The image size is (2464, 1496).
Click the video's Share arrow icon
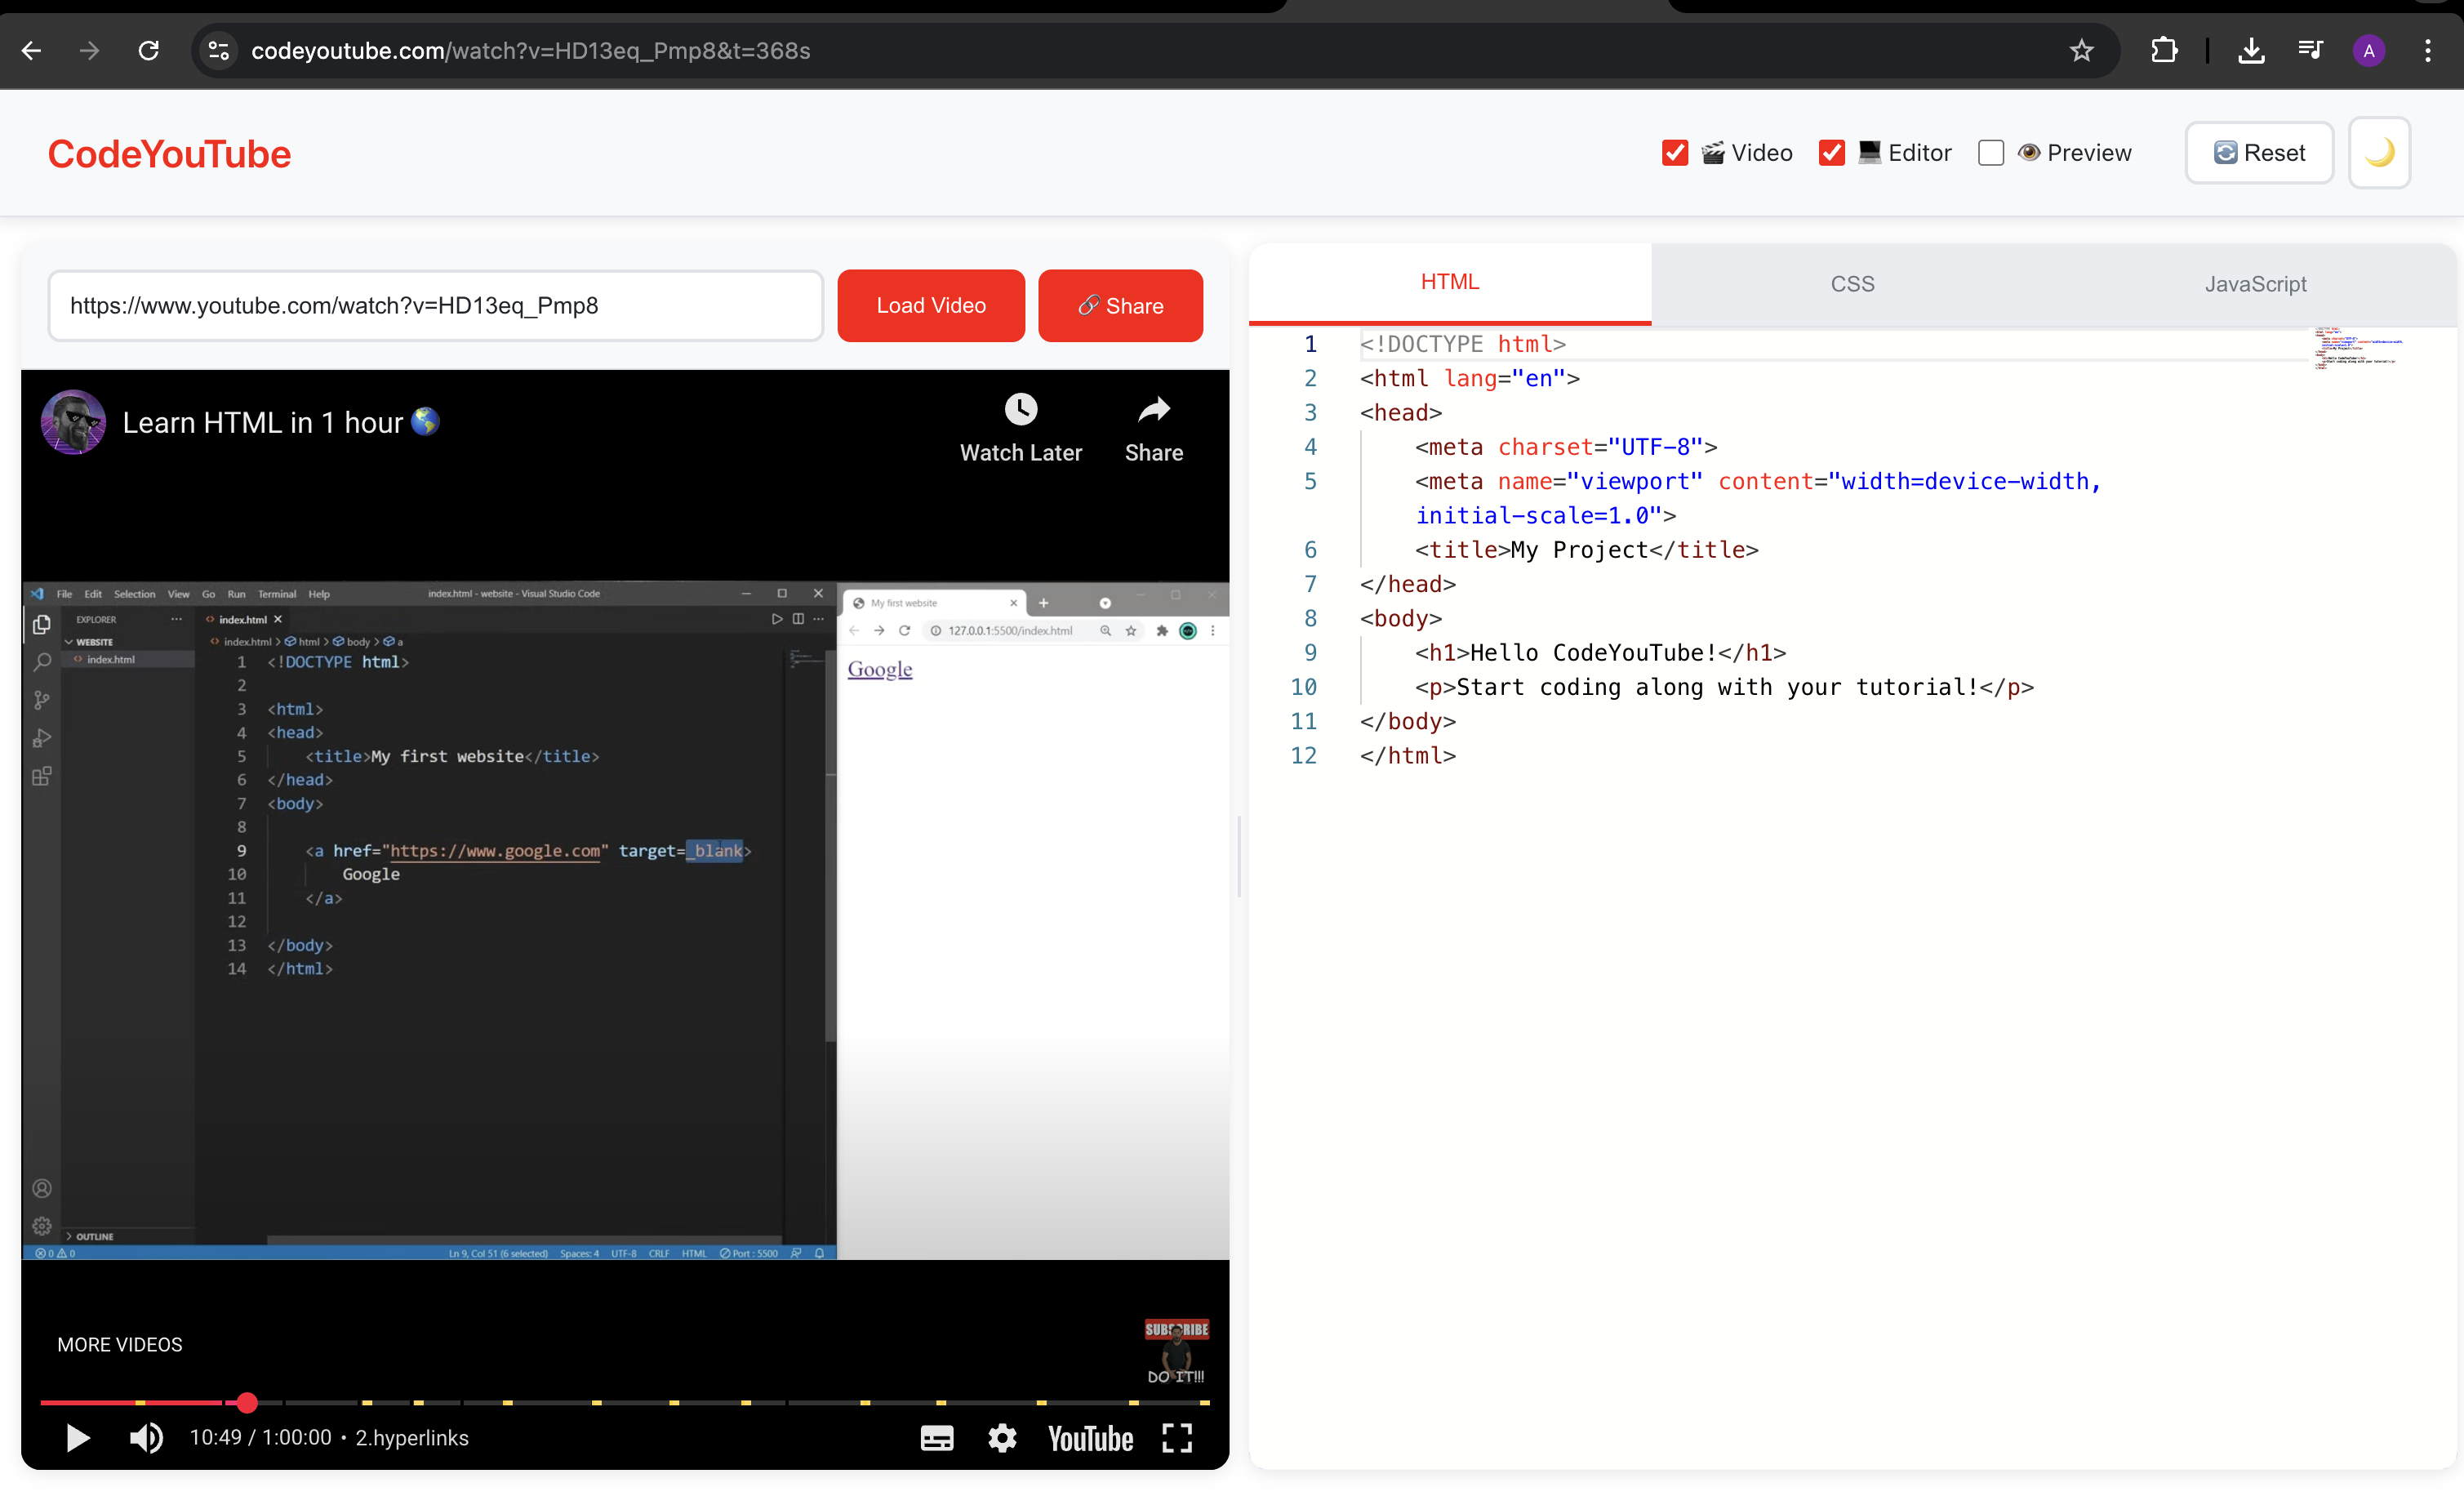1153,409
